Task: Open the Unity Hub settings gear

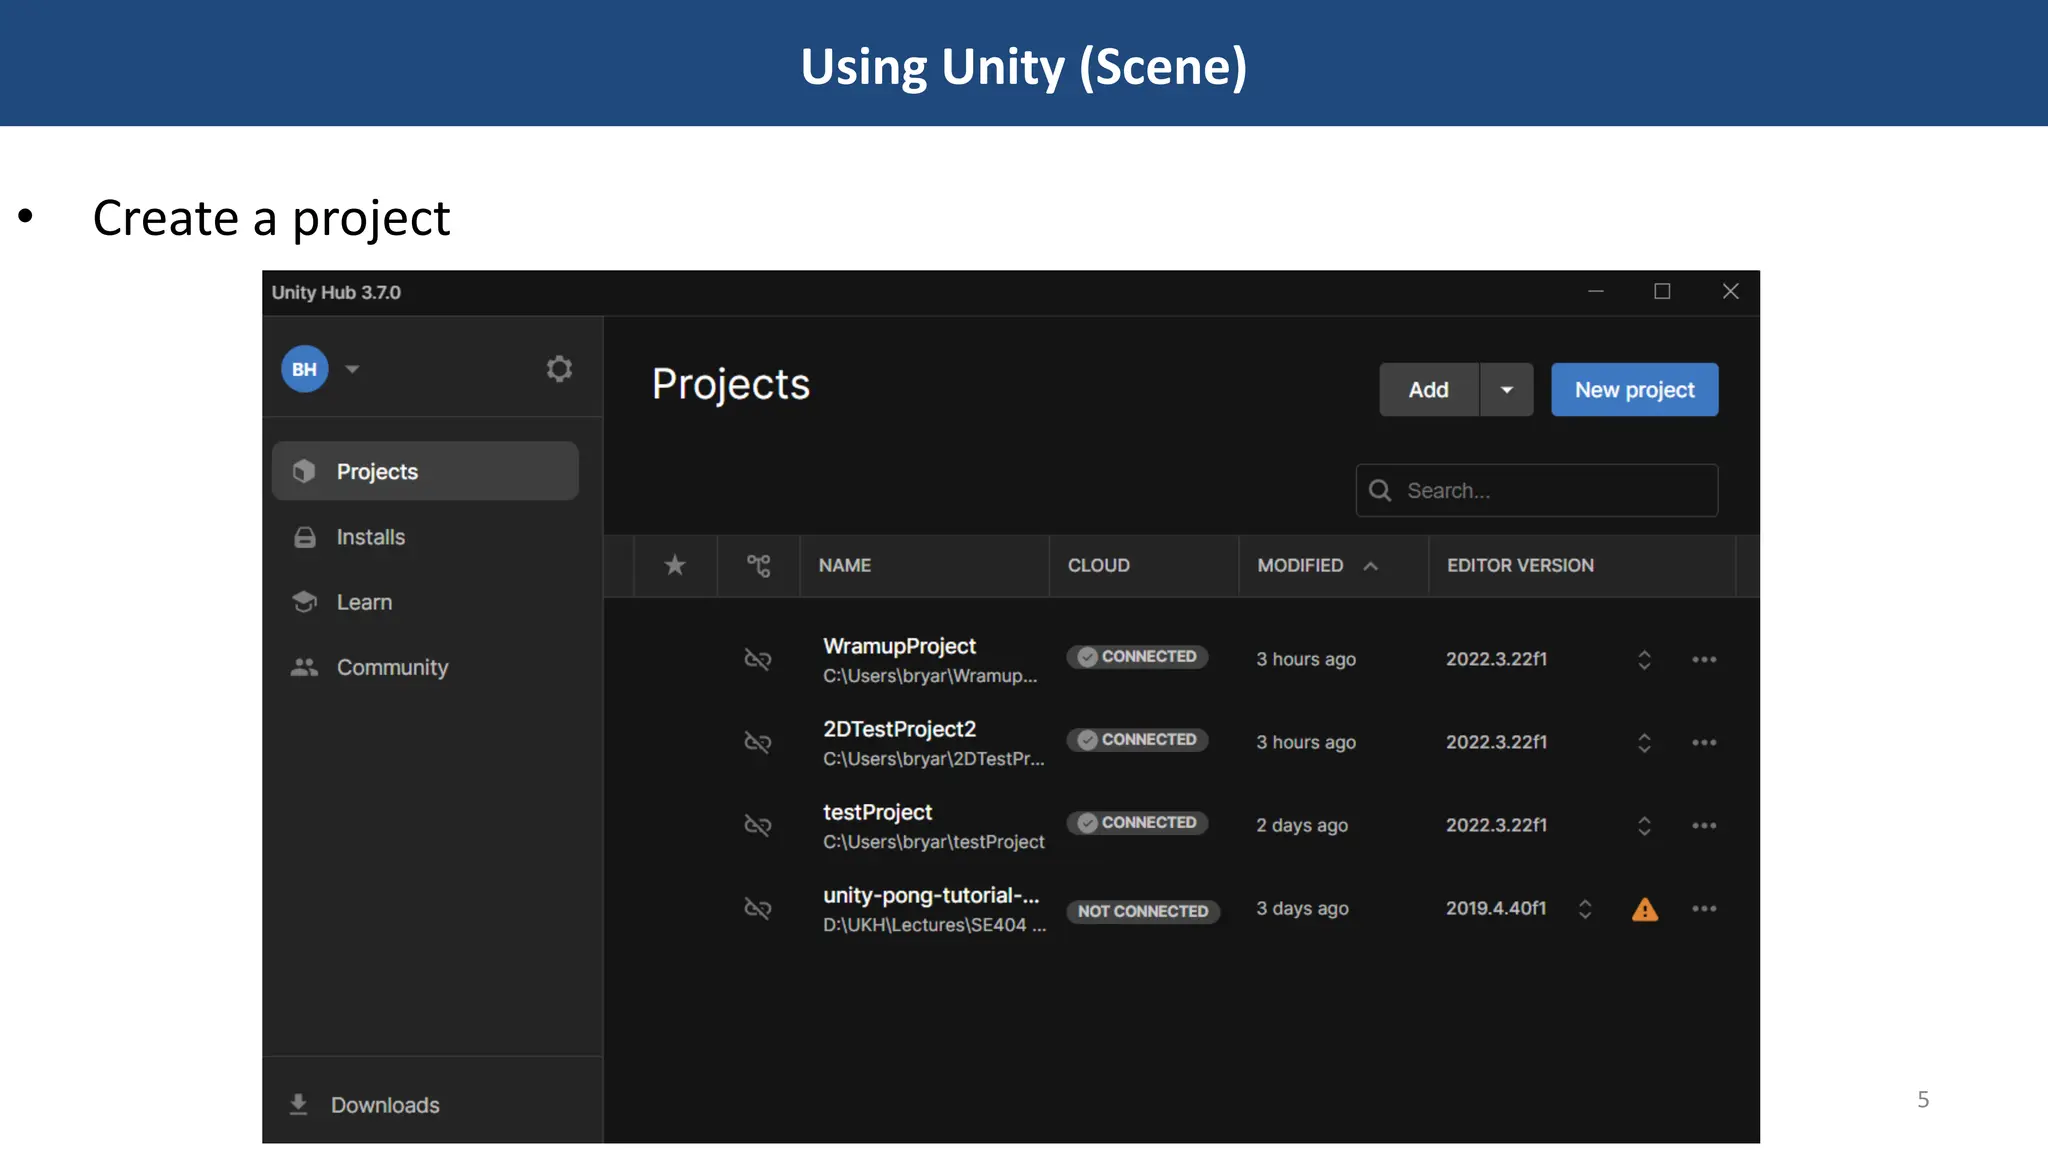Action: coord(559,369)
